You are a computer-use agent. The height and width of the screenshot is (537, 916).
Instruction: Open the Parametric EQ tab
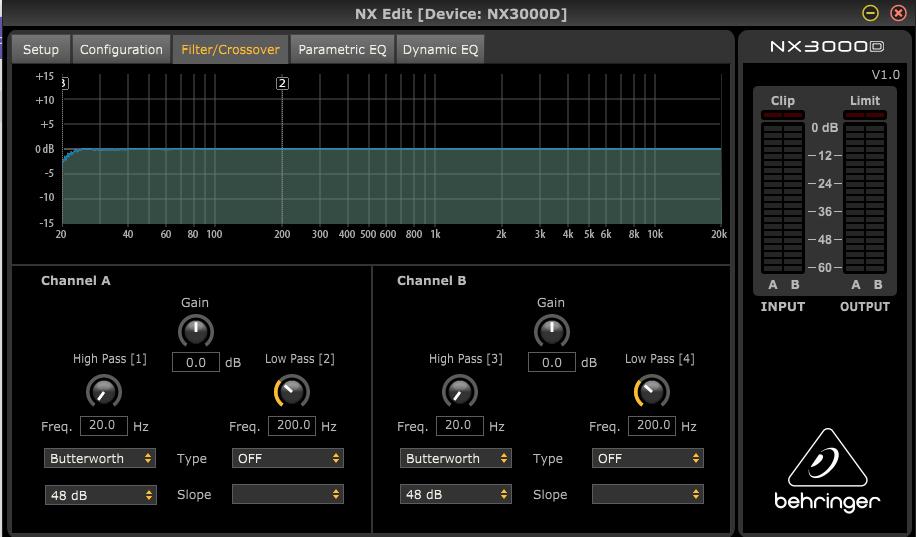(x=342, y=49)
